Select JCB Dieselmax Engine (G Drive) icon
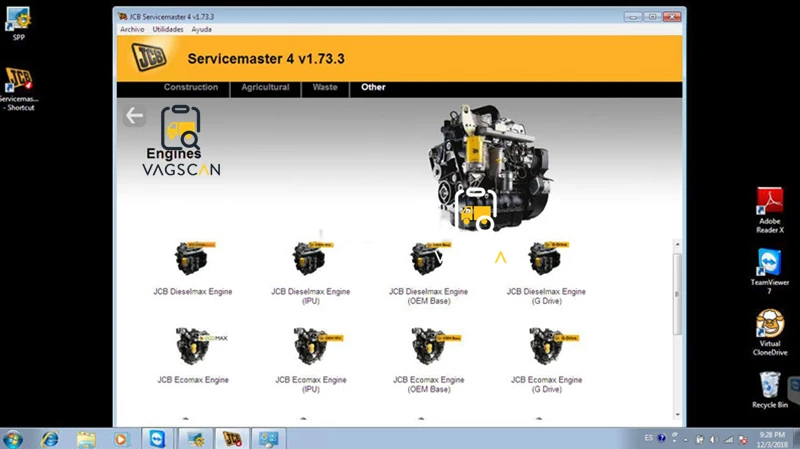Image resolution: width=800 pixels, height=449 pixels. (x=546, y=258)
